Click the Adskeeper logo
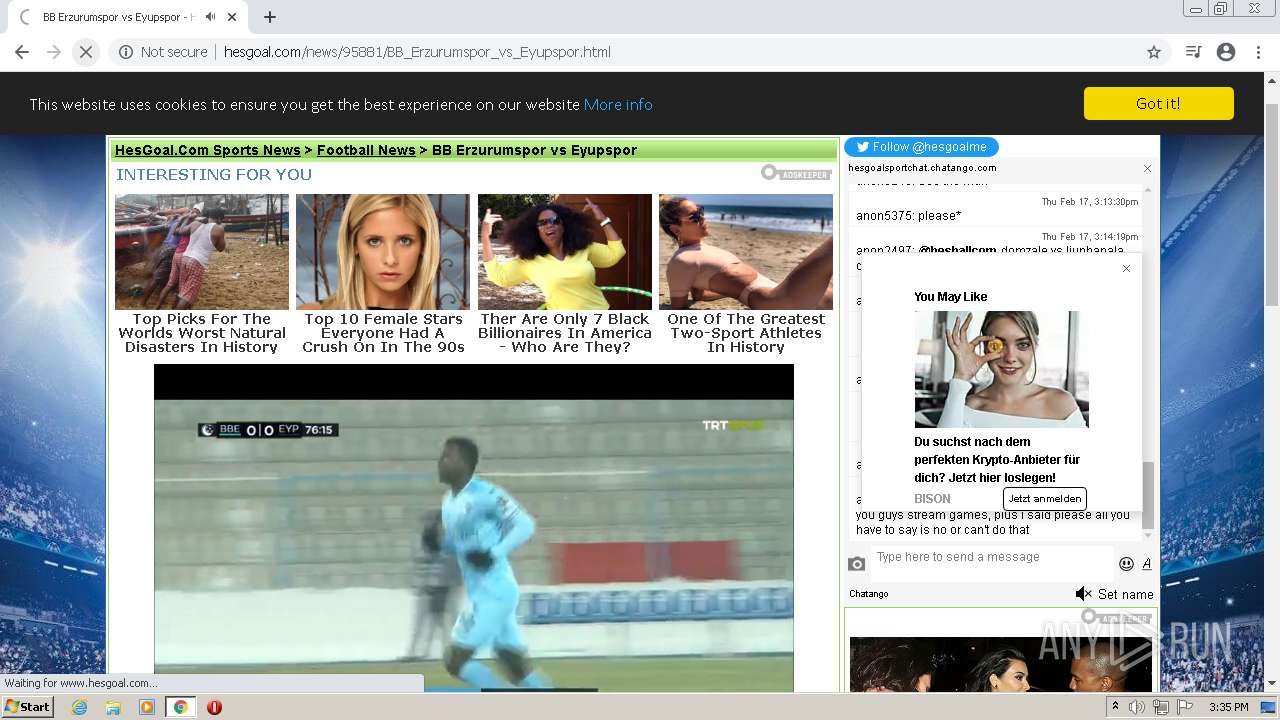Image resolution: width=1280 pixels, height=720 pixels. [796, 173]
